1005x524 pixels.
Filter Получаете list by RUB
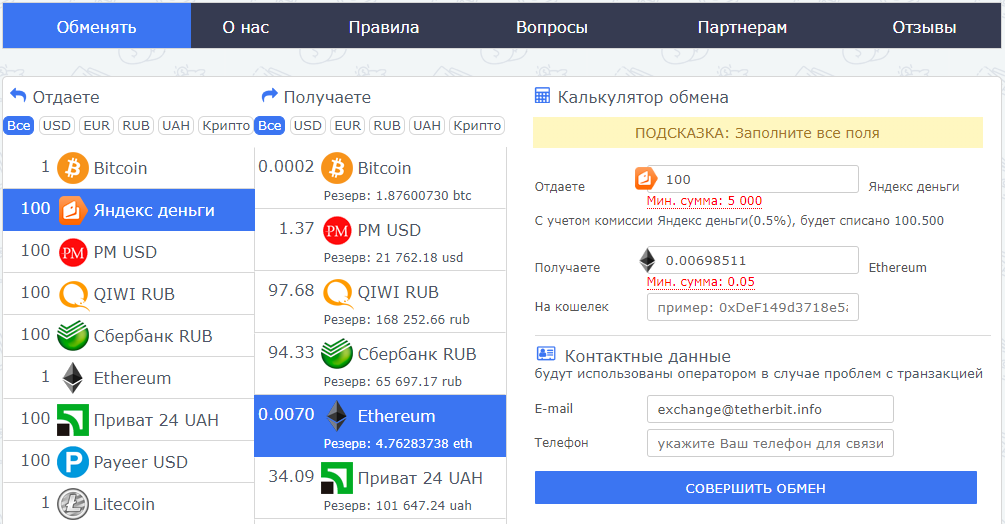(x=387, y=126)
